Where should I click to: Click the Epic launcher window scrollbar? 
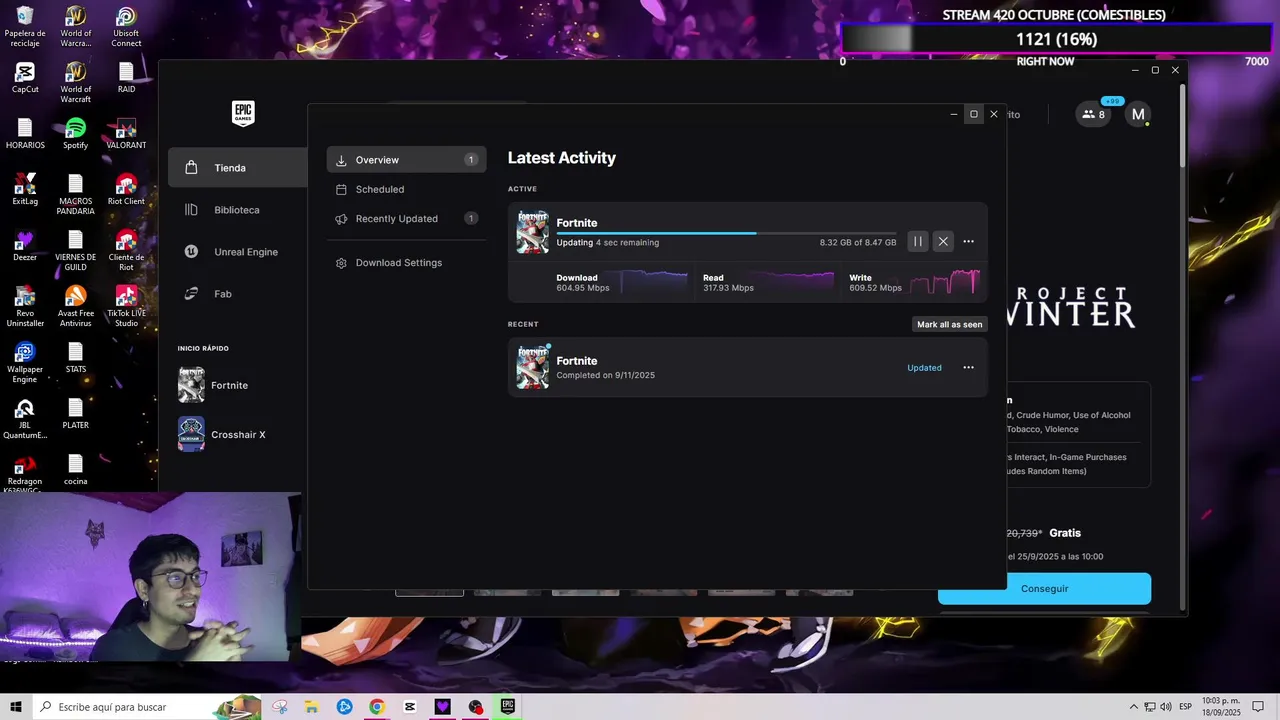coord(1183,126)
